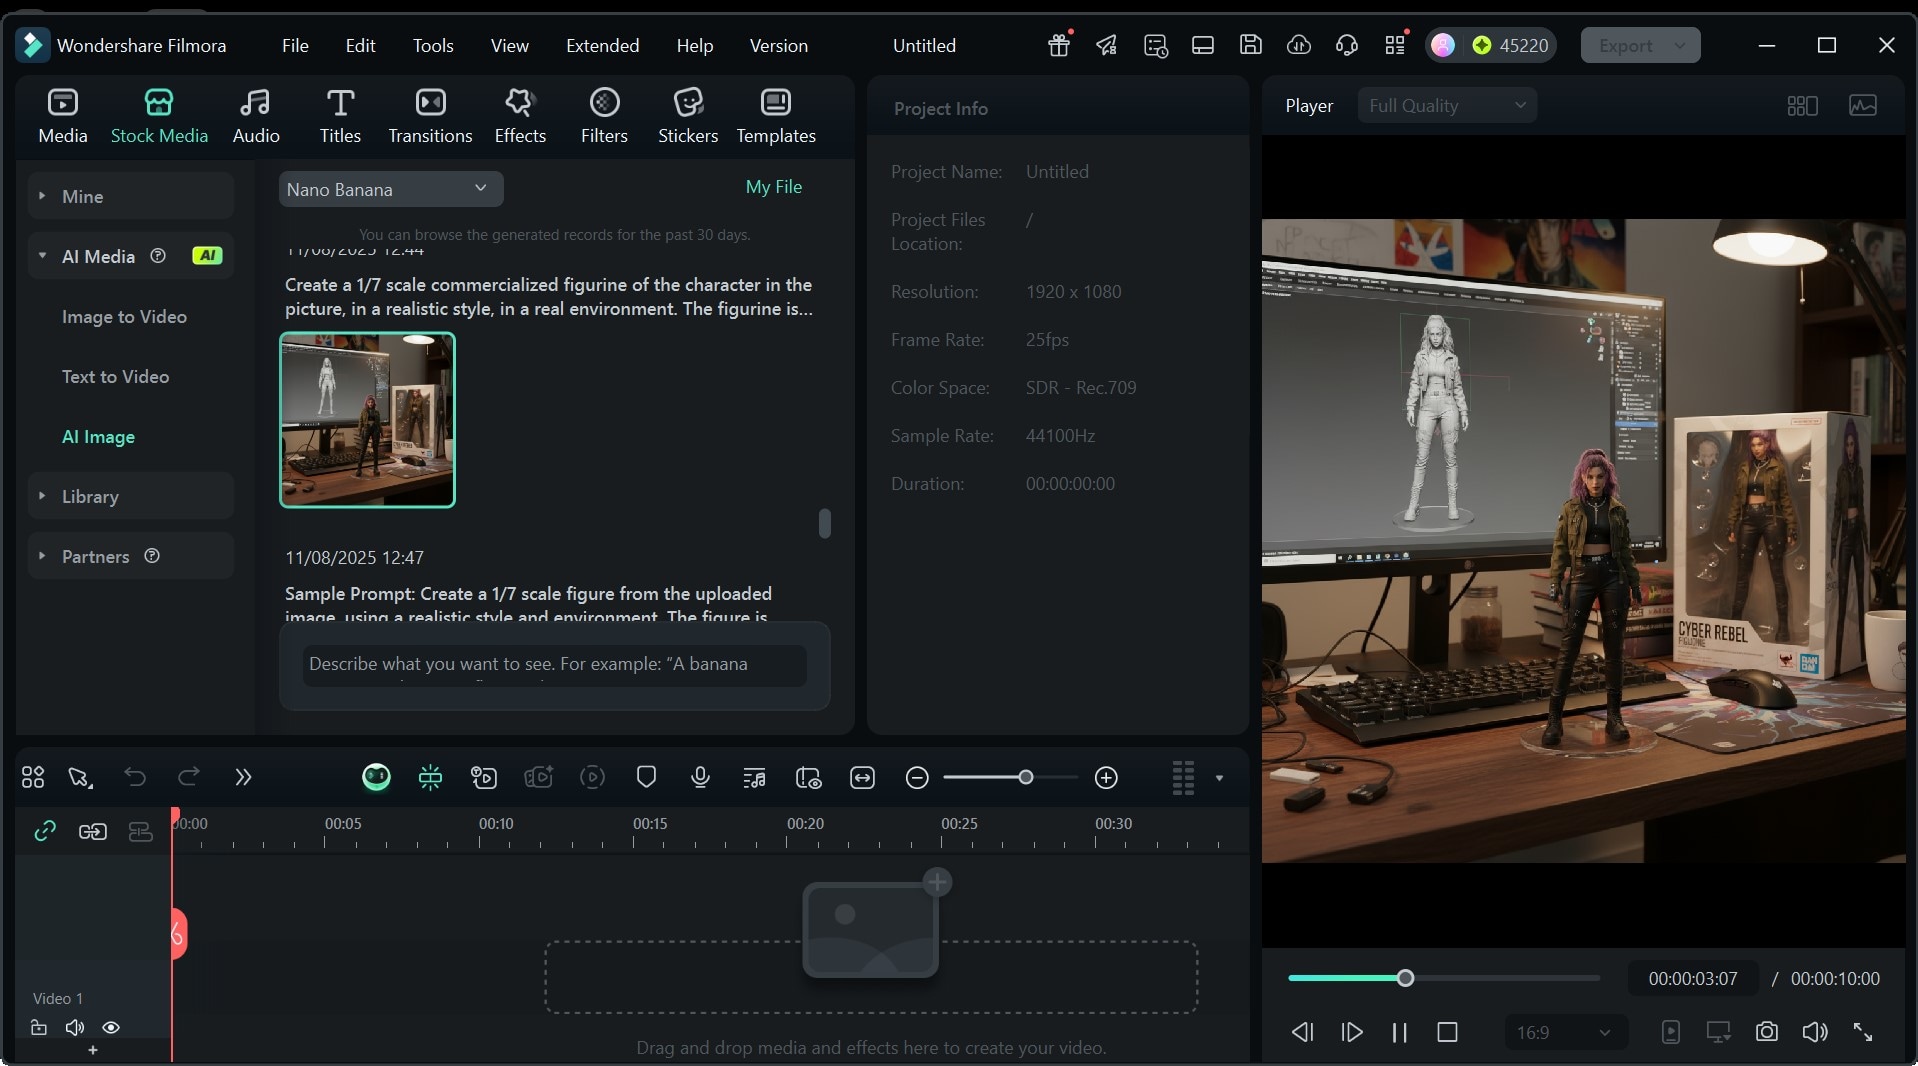Take a snapshot with camera icon
The image size is (1918, 1066).
[x=1766, y=1032]
